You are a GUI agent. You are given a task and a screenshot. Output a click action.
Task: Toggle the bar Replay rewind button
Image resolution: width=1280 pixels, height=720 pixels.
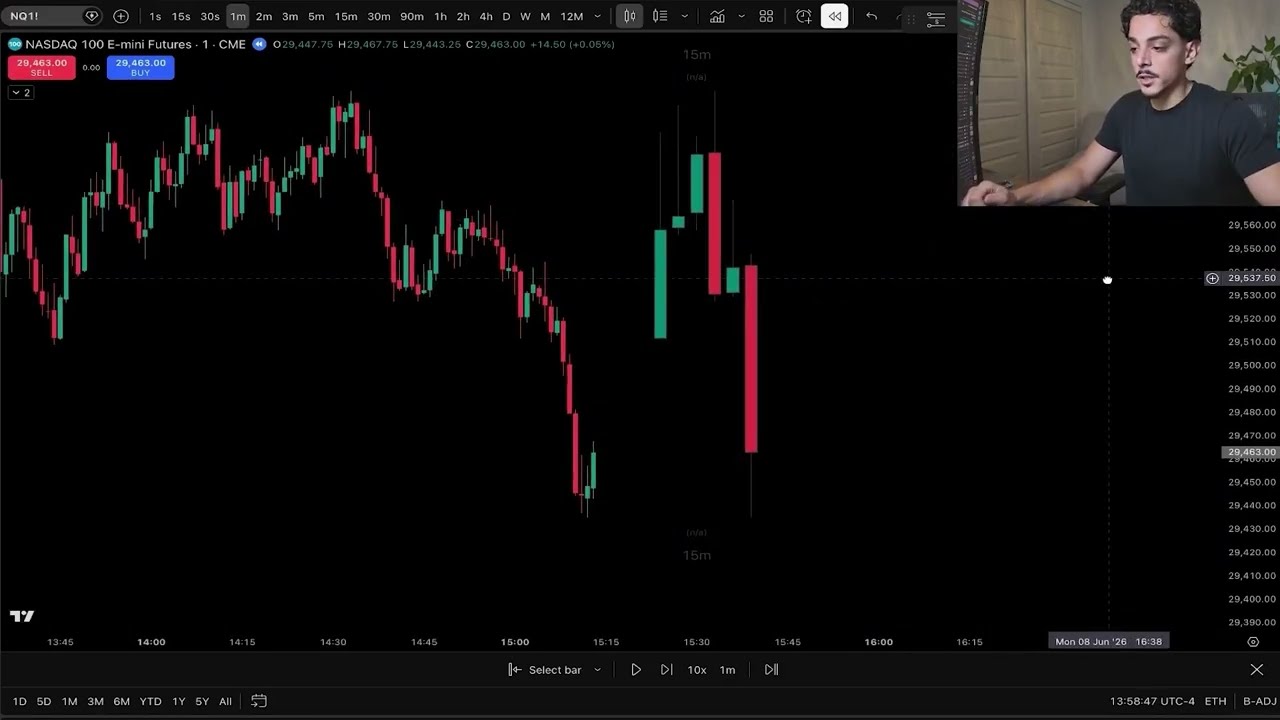tap(834, 16)
